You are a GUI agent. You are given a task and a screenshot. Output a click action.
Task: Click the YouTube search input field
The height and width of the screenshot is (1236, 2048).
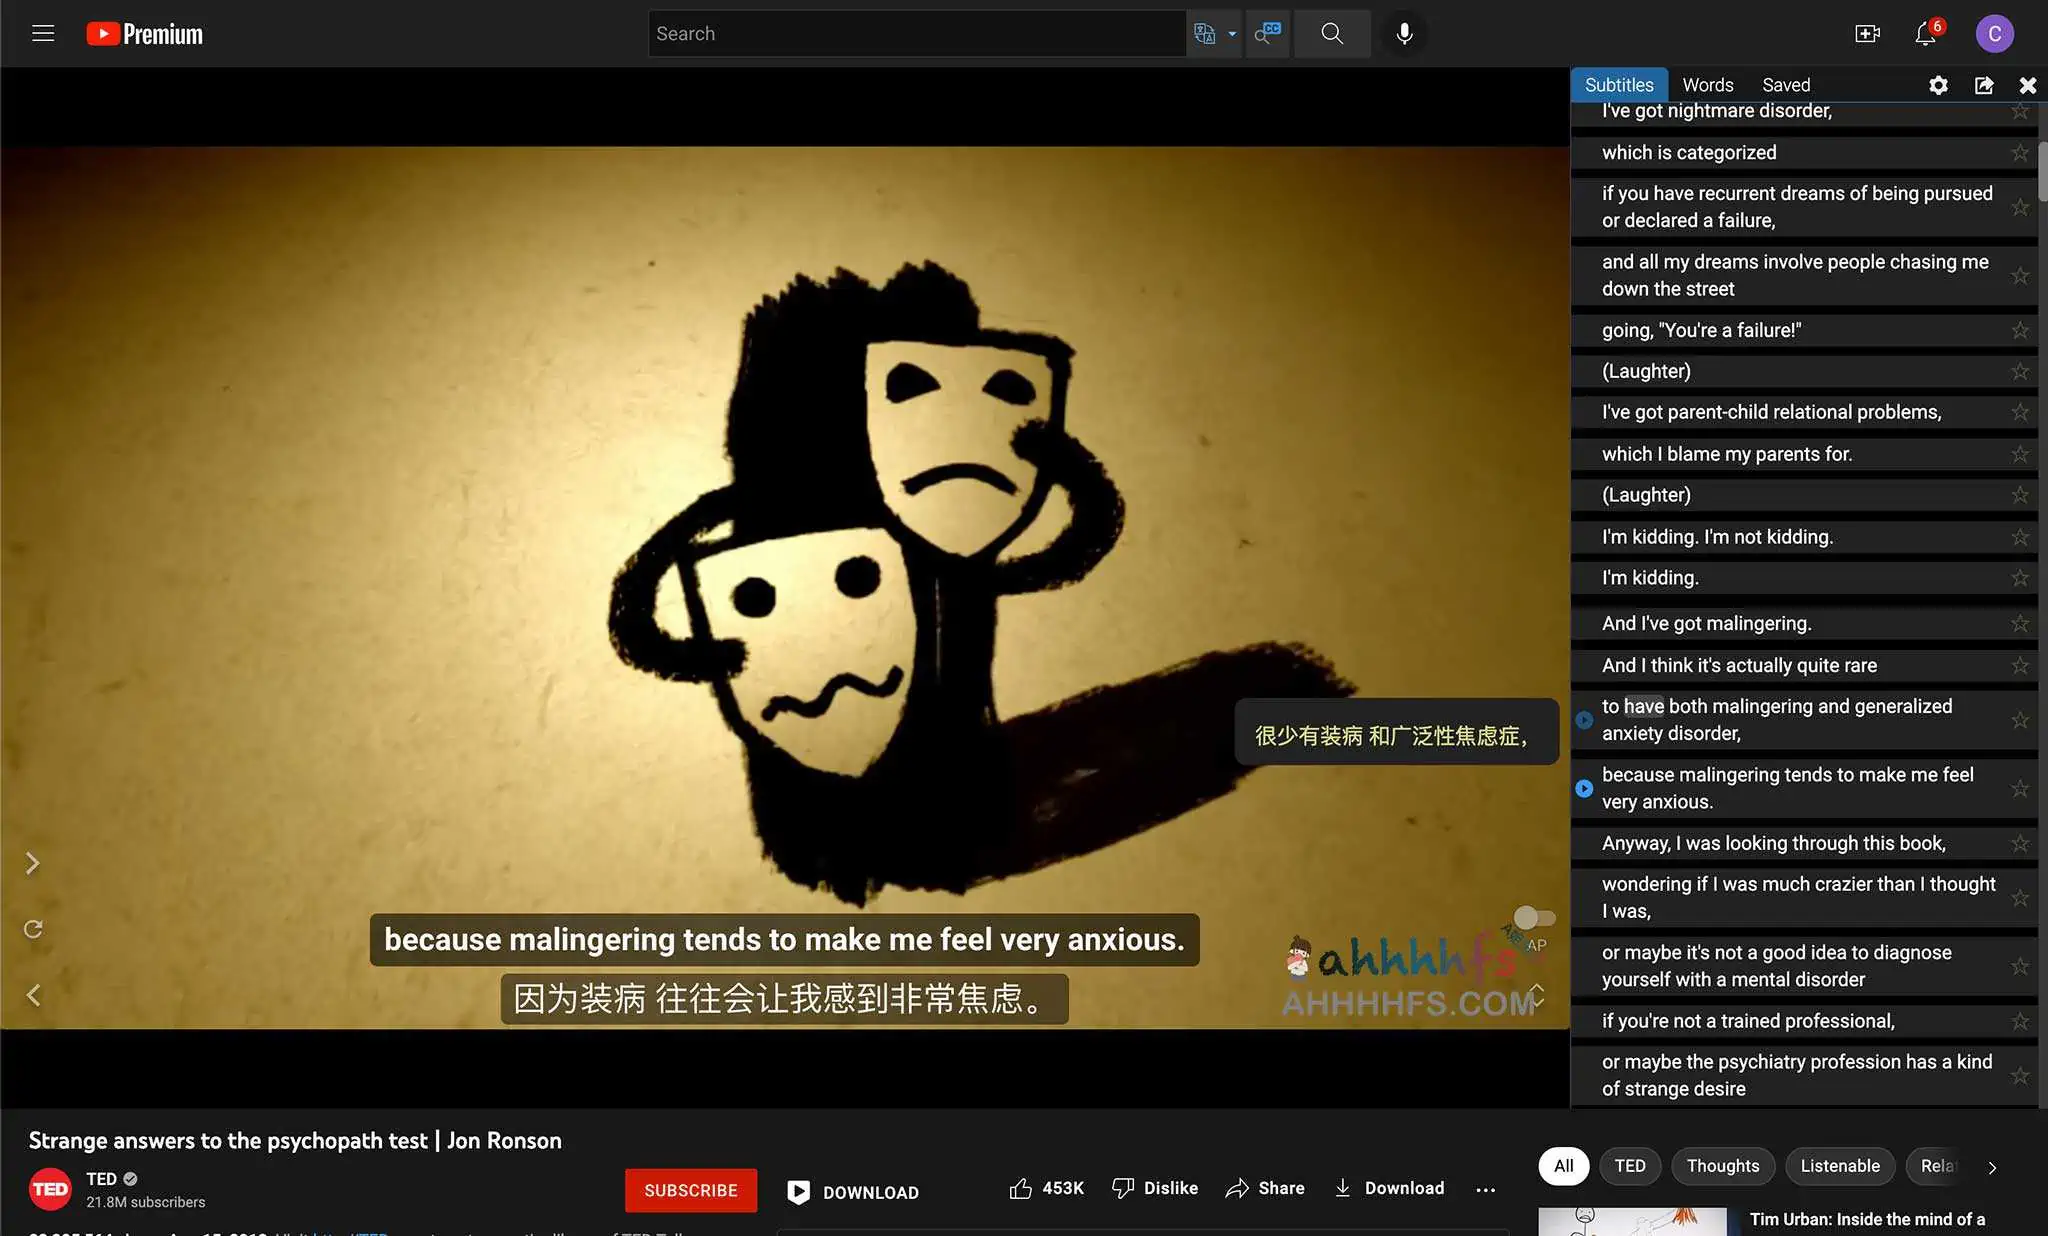[916, 33]
